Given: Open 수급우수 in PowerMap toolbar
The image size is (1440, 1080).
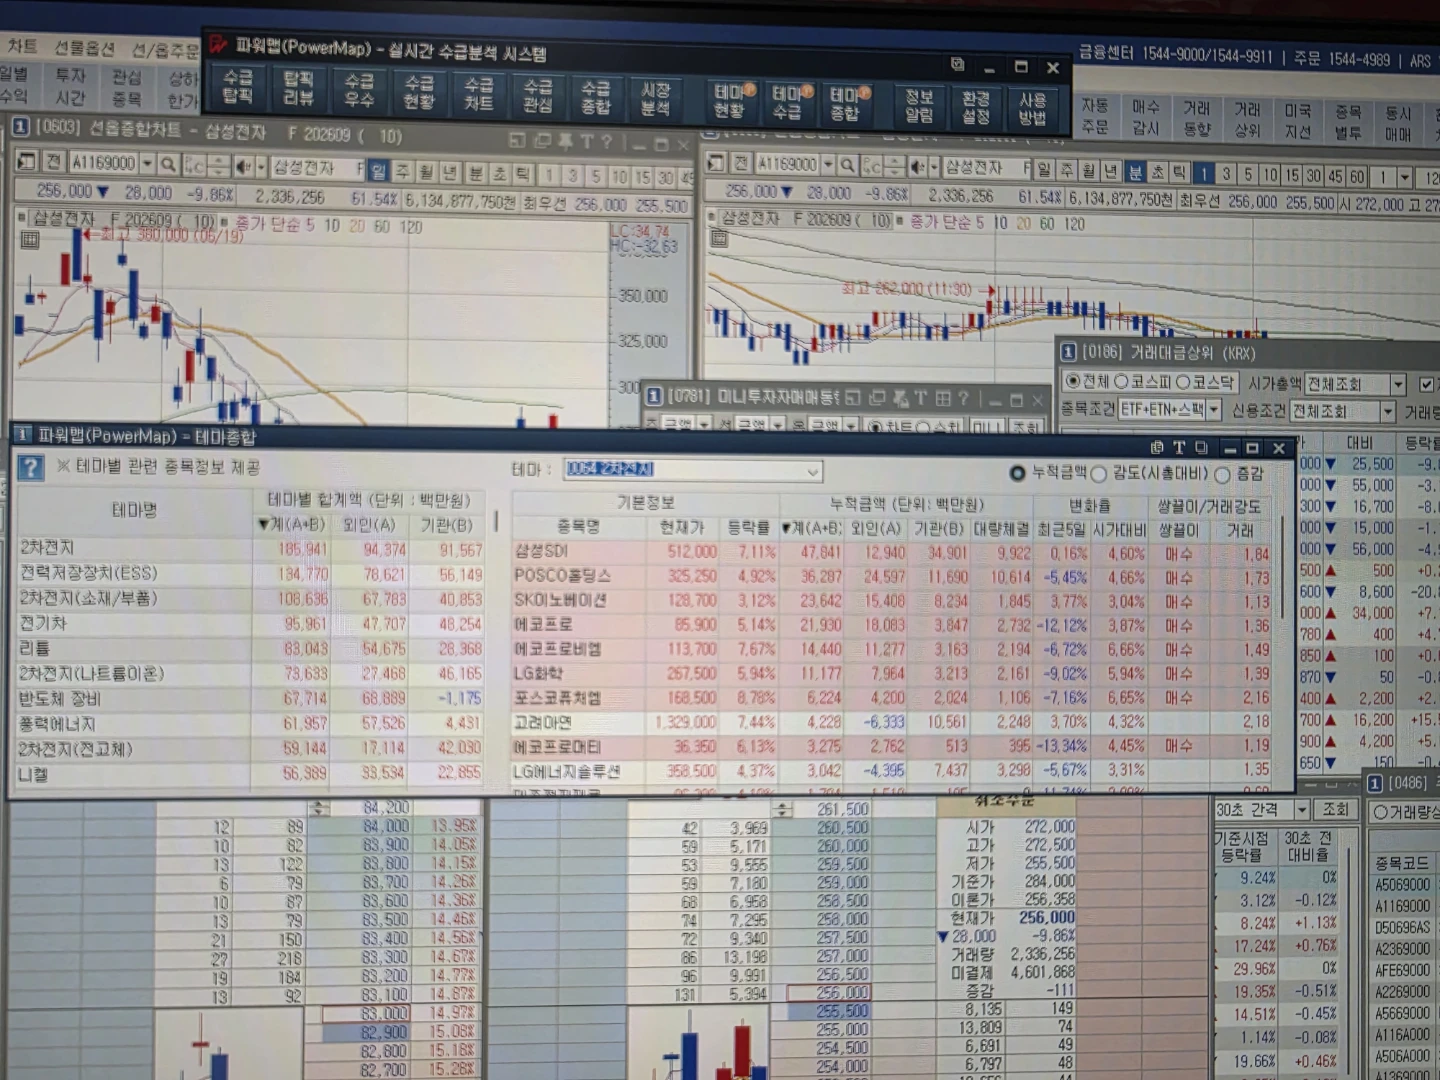Looking at the screenshot, I should coord(359,90).
